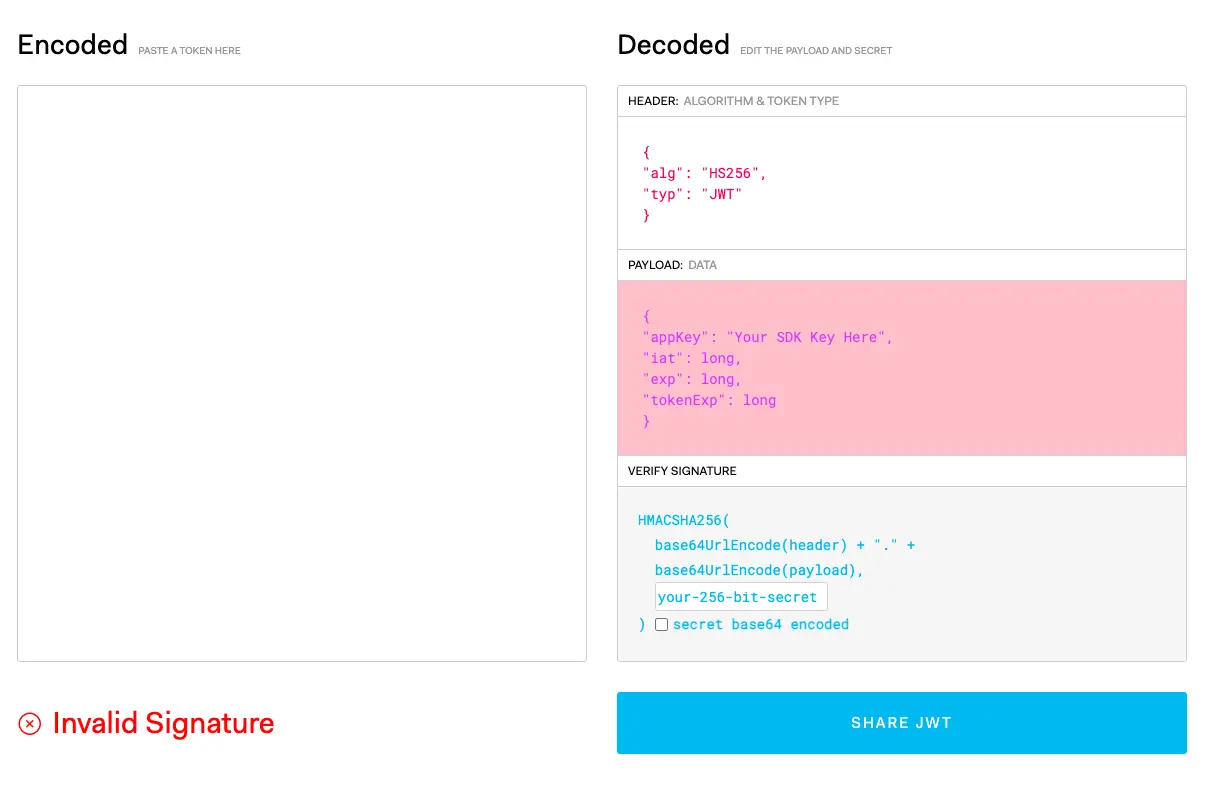Click the Decoded heading
1209x798 pixels.
673,44
